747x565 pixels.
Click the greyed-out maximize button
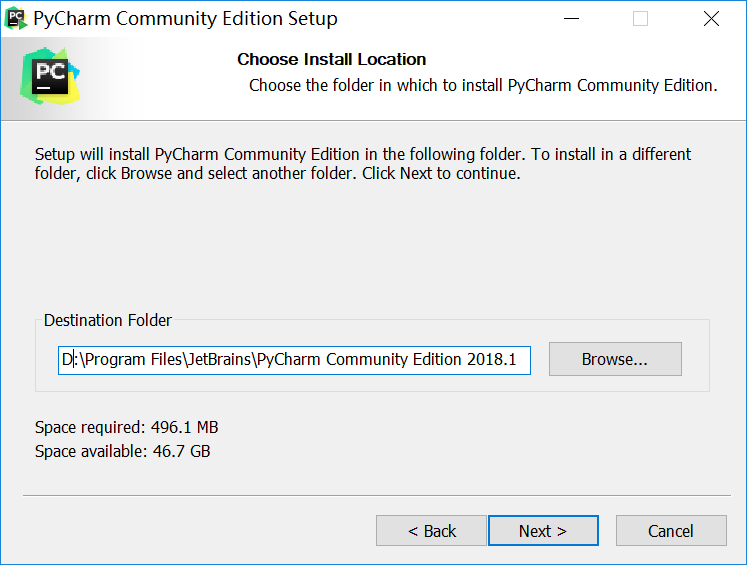click(x=640, y=19)
